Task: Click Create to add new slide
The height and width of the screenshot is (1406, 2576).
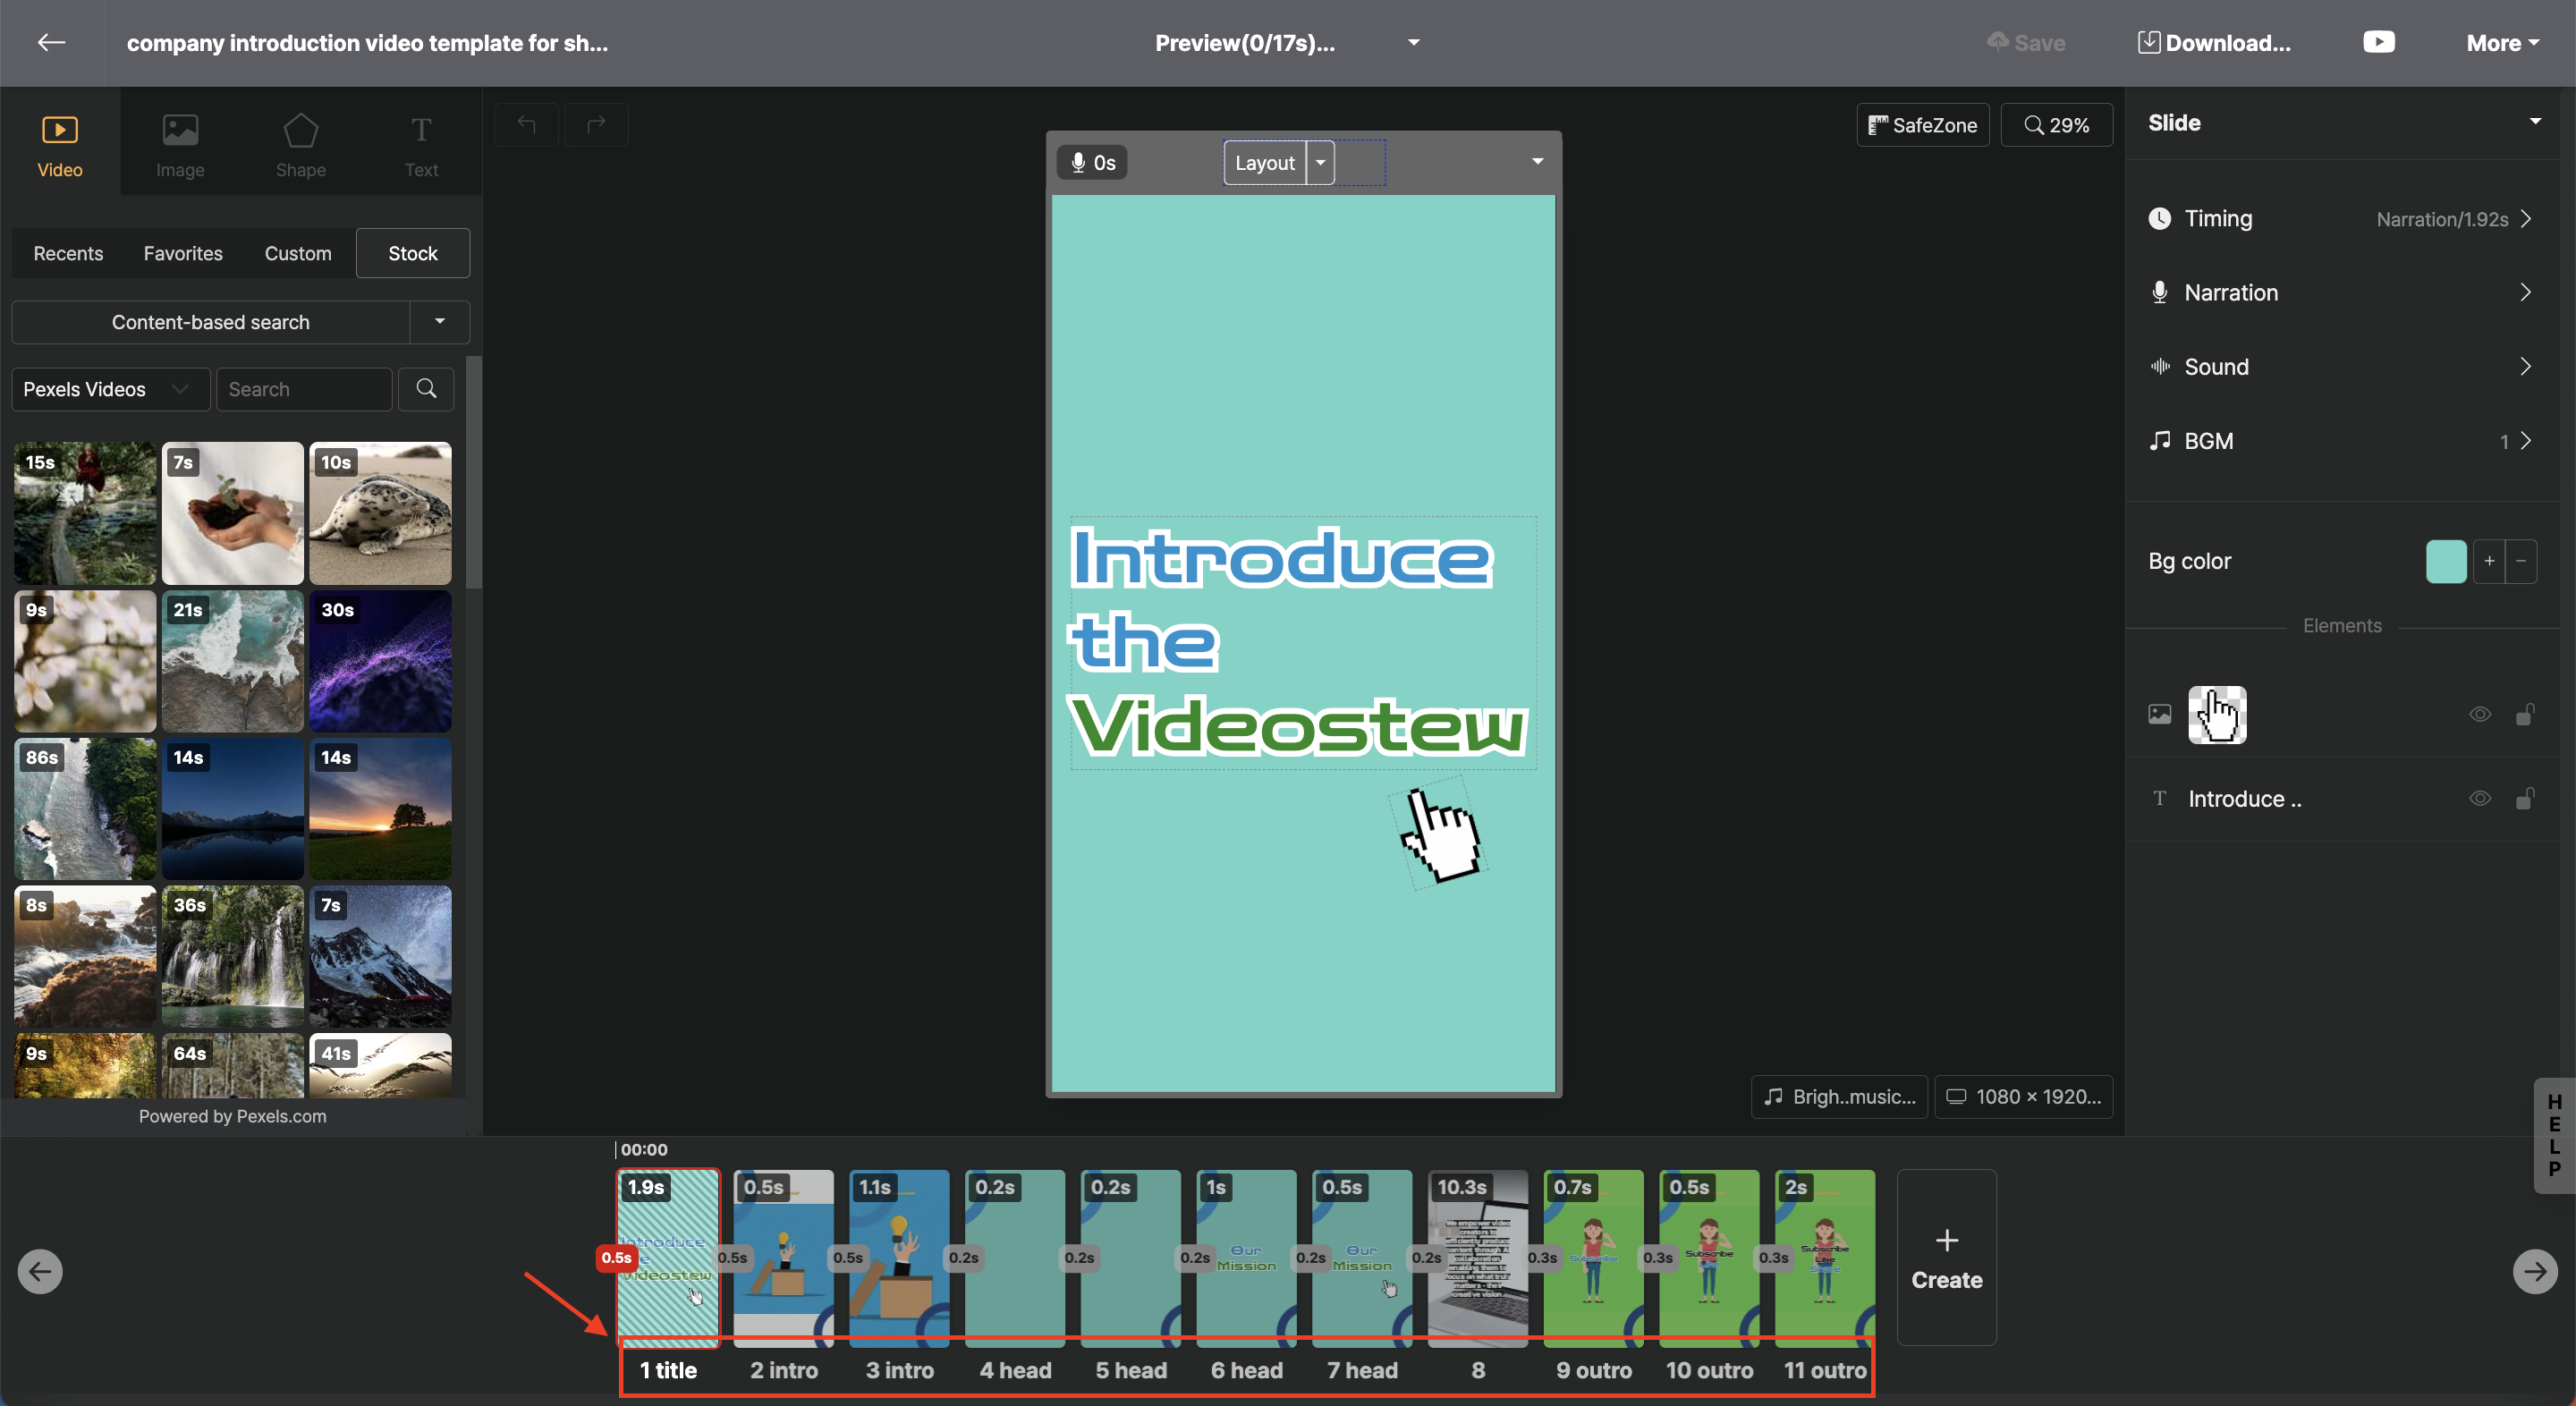Action: tap(1946, 1257)
